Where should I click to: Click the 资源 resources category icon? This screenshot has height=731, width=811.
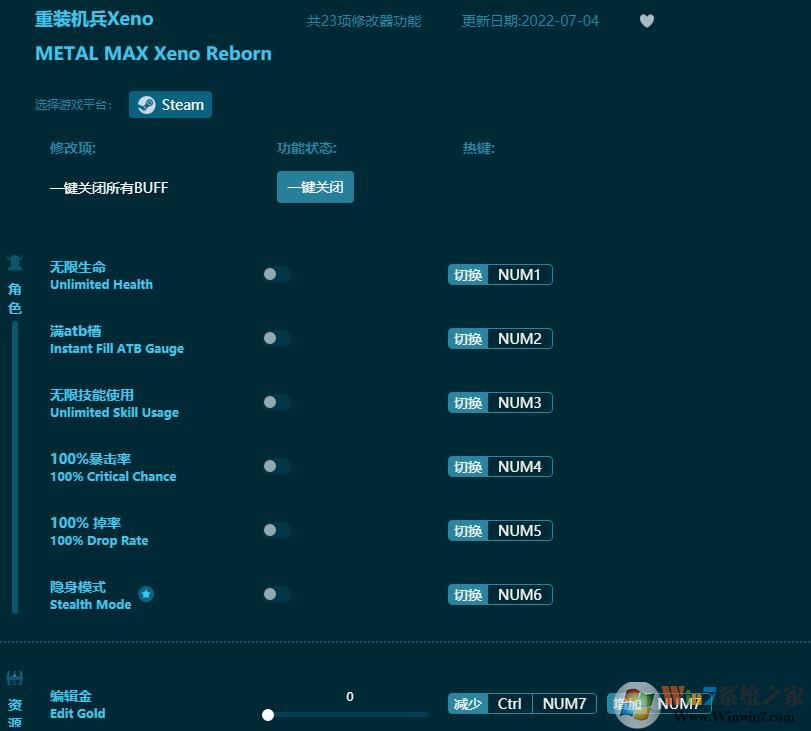[x=14, y=677]
